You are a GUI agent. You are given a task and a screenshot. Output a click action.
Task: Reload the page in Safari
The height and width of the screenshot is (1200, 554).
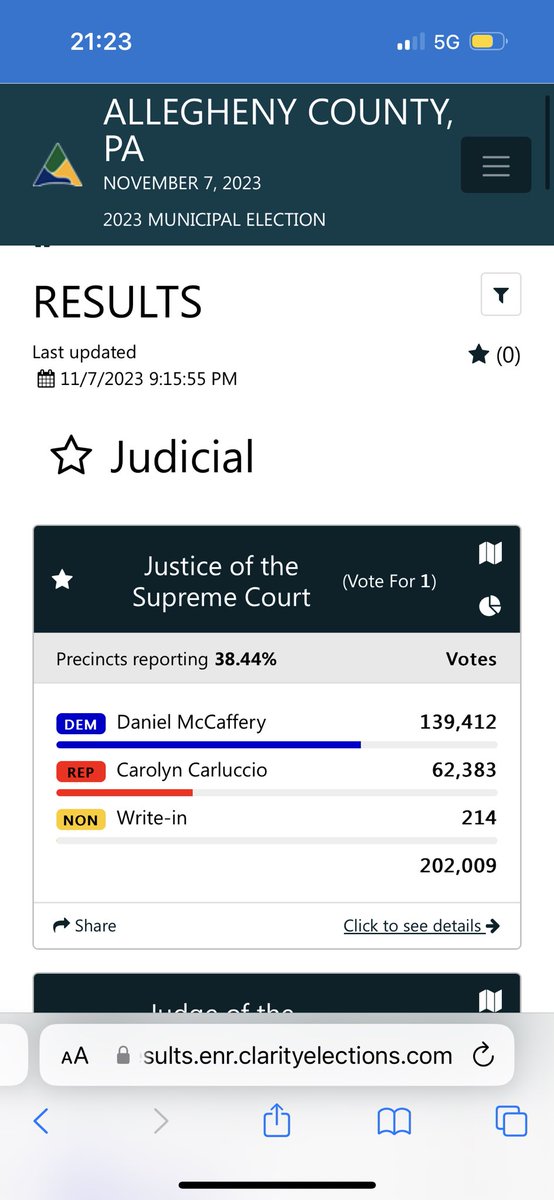tap(483, 1056)
